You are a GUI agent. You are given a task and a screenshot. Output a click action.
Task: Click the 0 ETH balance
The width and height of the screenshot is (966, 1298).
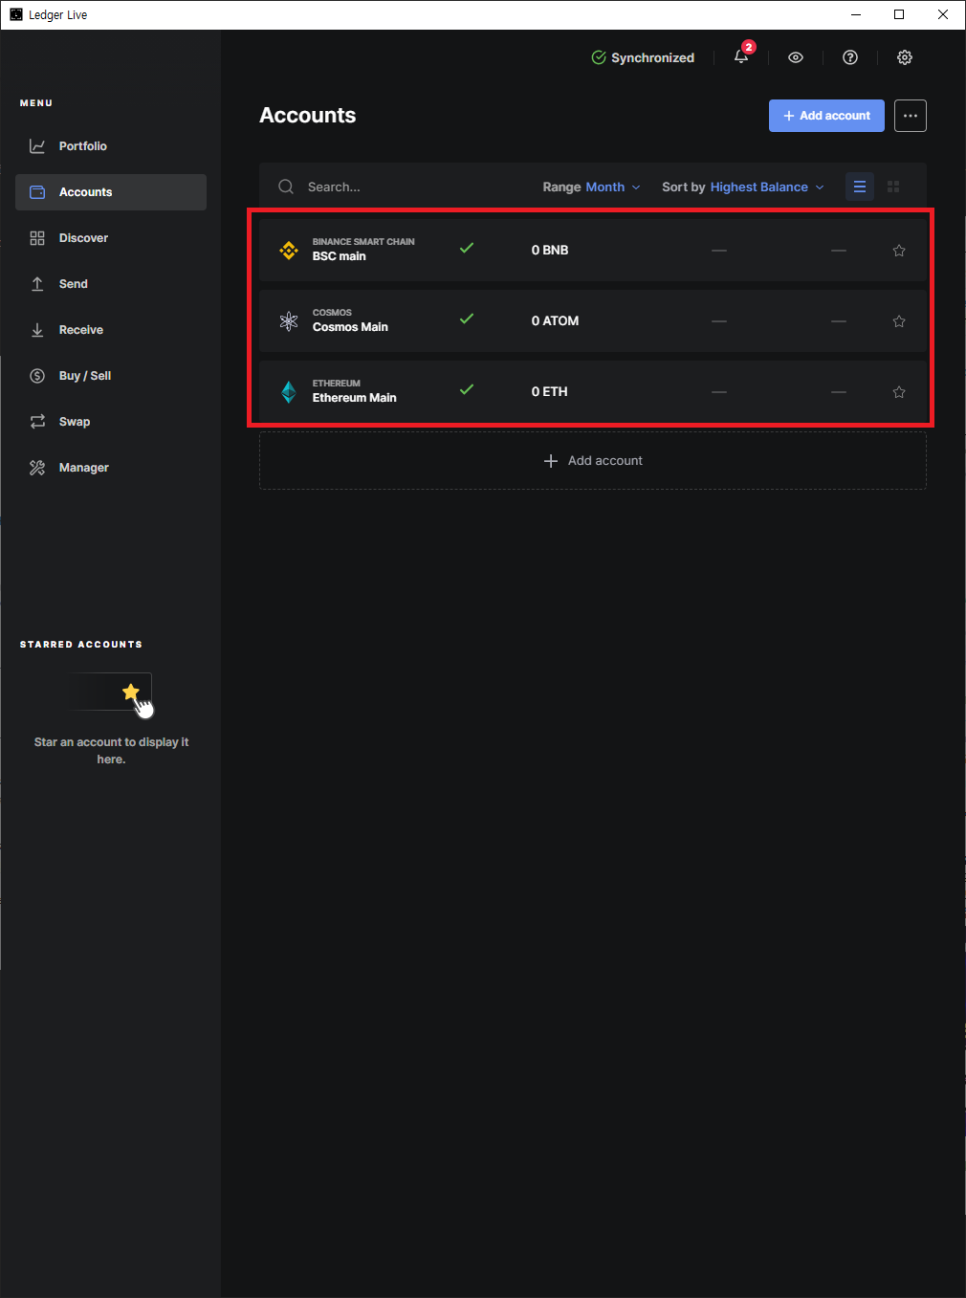click(x=549, y=392)
